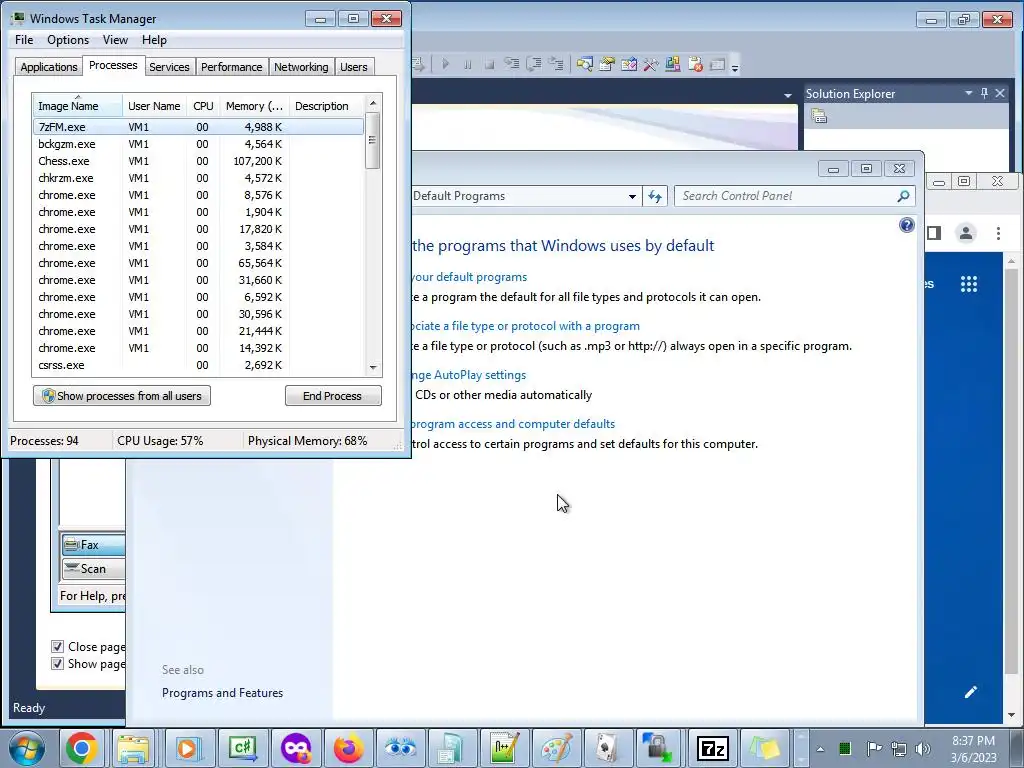Switch to the Applications tab
Screen dimensions: 1024x768
(48, 67)
